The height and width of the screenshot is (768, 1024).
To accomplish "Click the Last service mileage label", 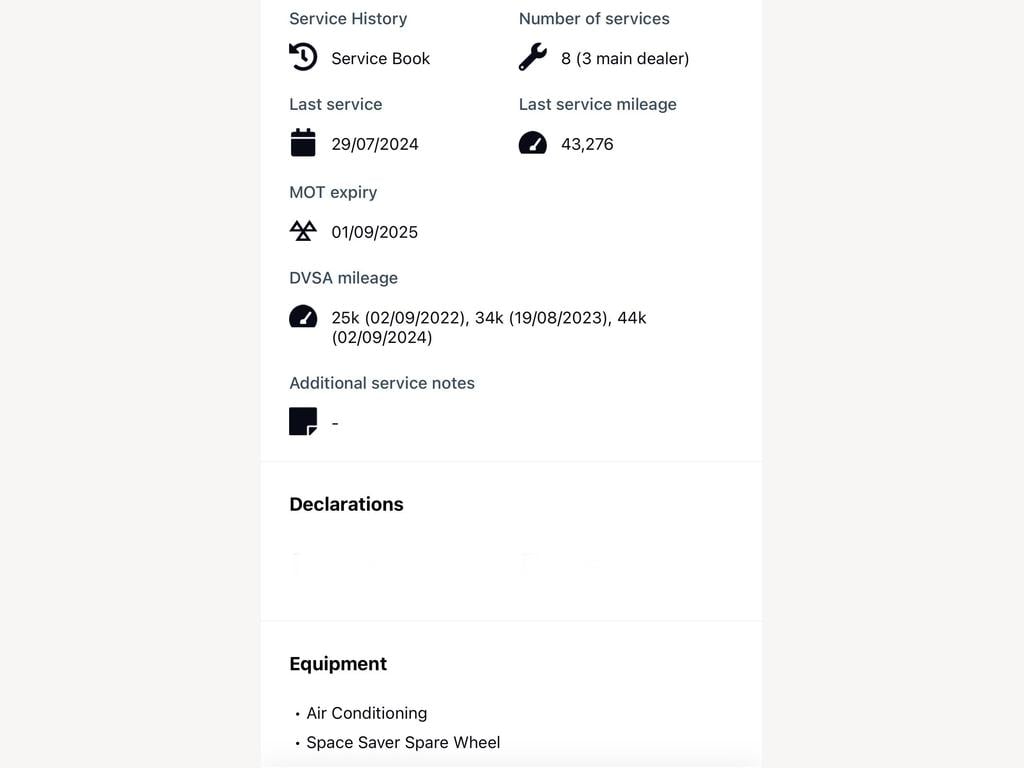I will [598, 104].
